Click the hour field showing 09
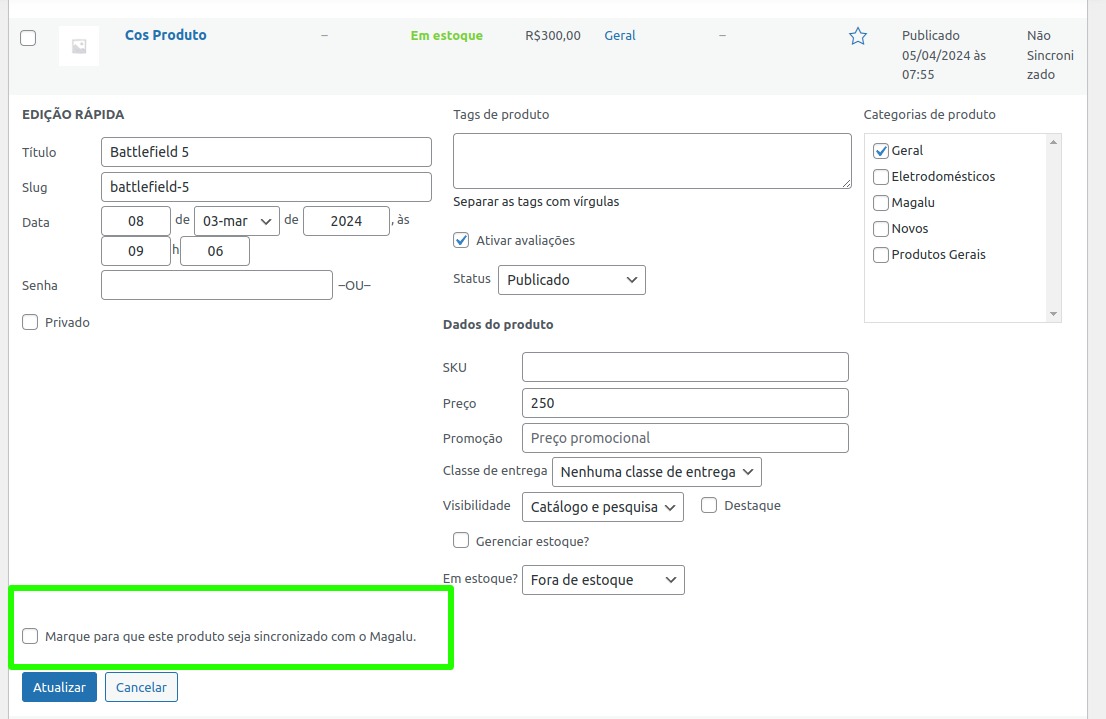The height and width of the screenshot is (719, 1106). point(136,251)
